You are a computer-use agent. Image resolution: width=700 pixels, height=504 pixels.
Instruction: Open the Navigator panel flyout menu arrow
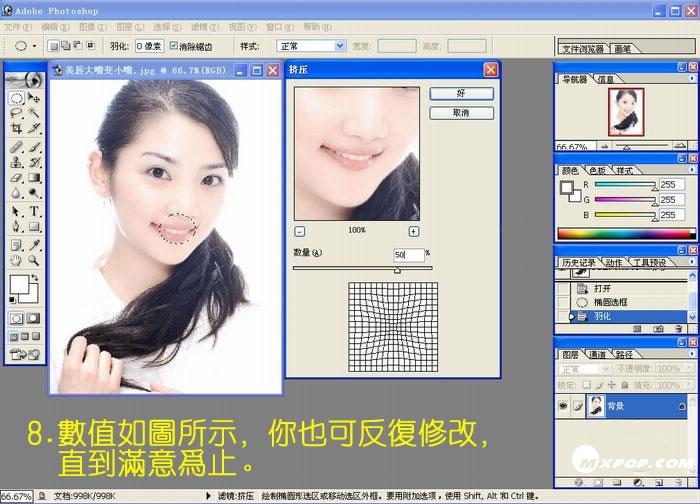click(692, 79)
